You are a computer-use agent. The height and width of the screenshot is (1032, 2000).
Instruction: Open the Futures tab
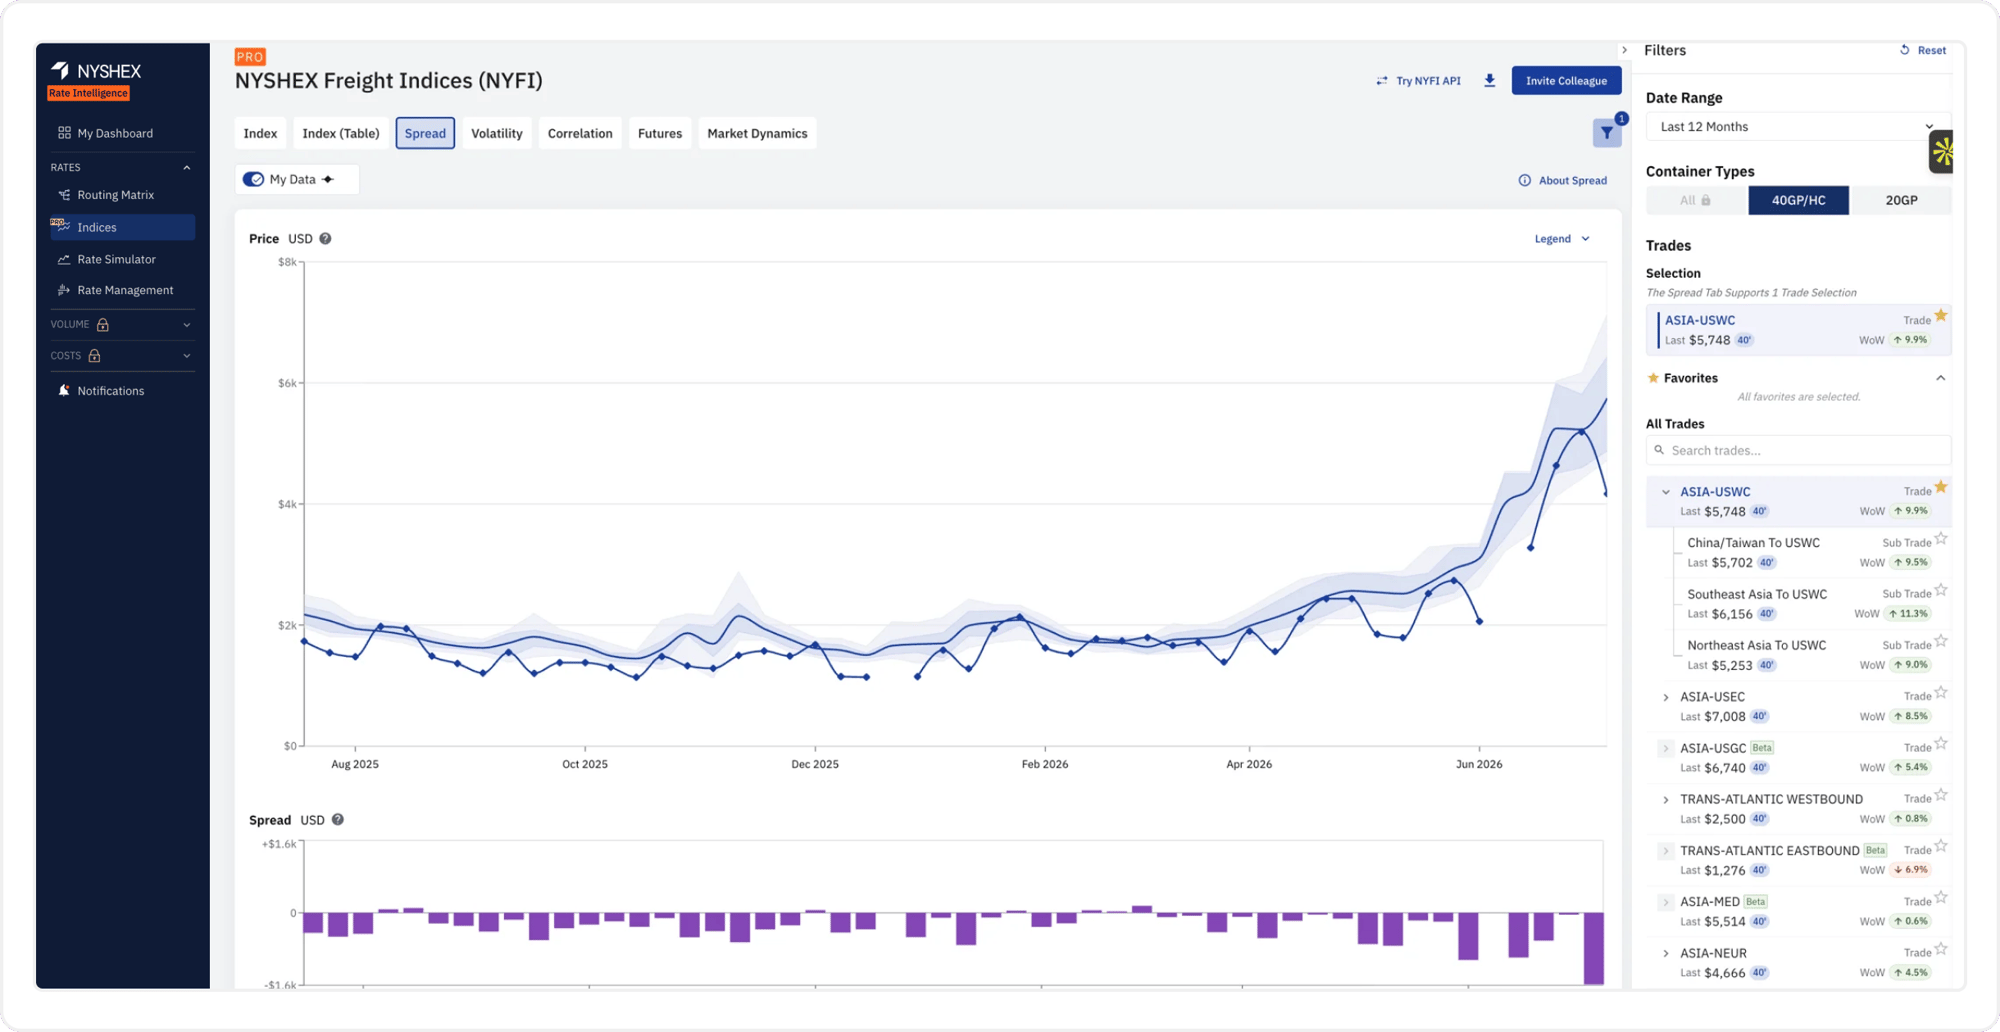(660, 133)
